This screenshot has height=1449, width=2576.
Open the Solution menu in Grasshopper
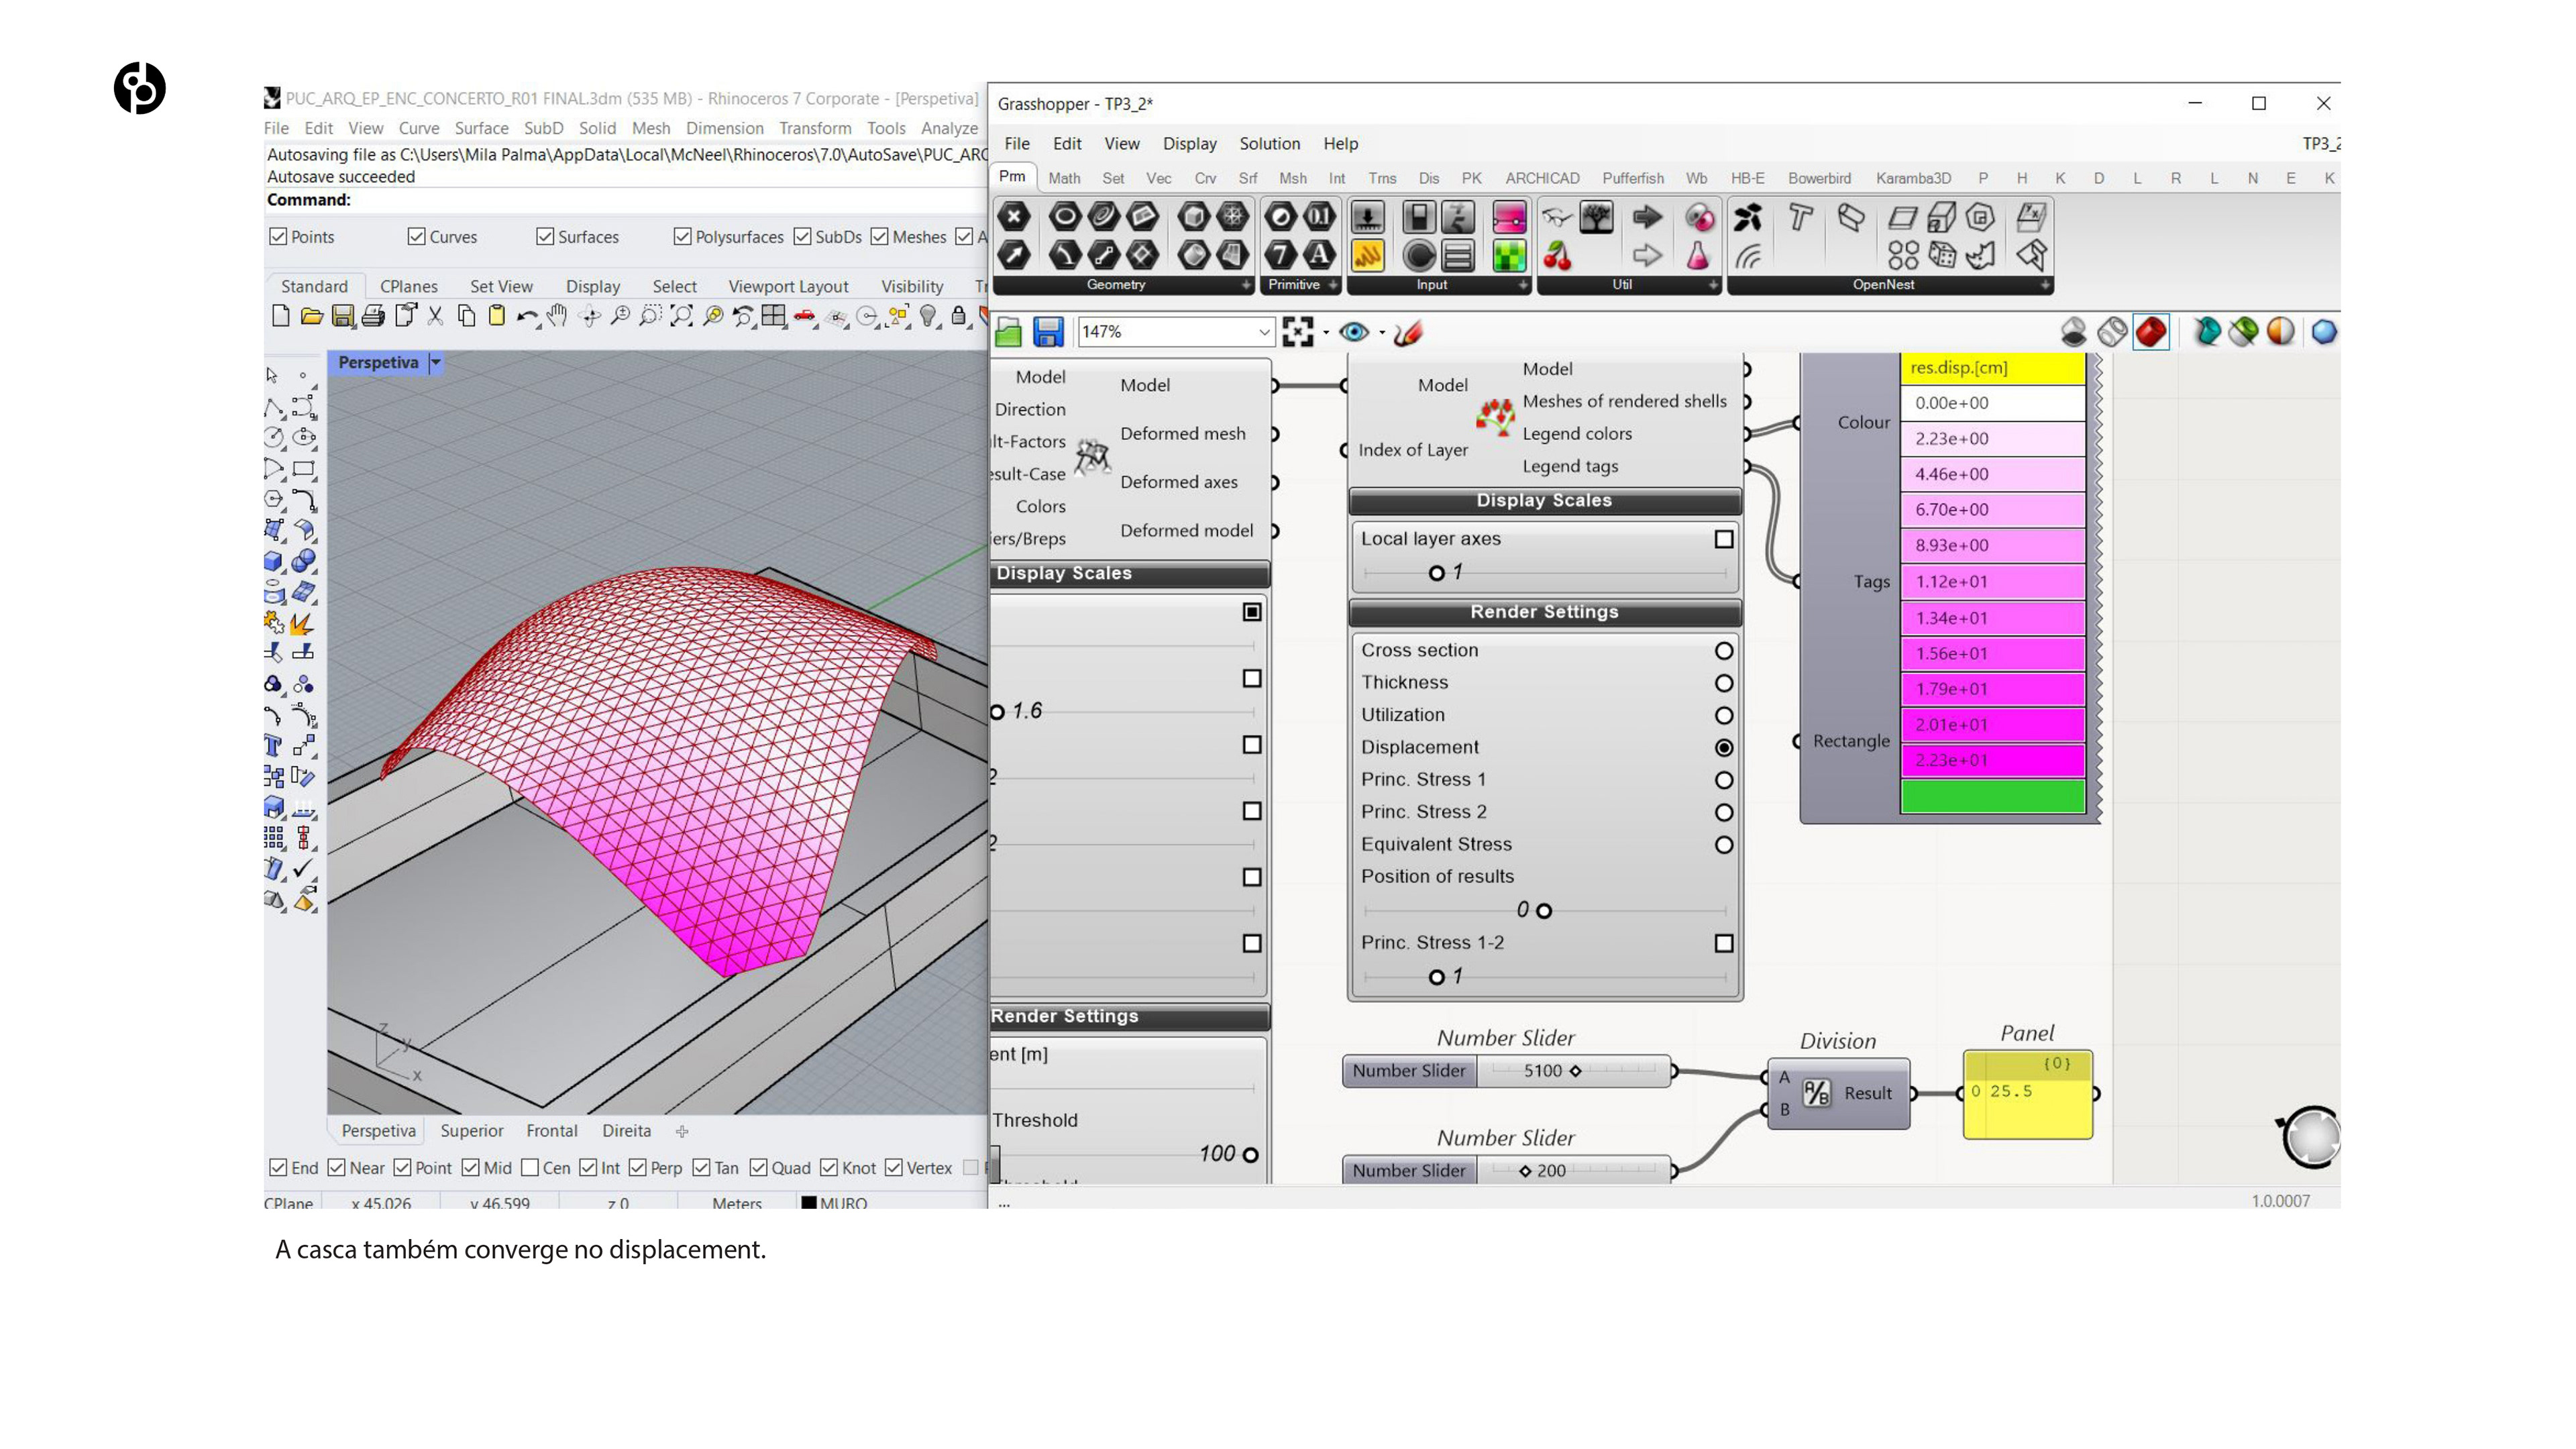click(1269, 143)
